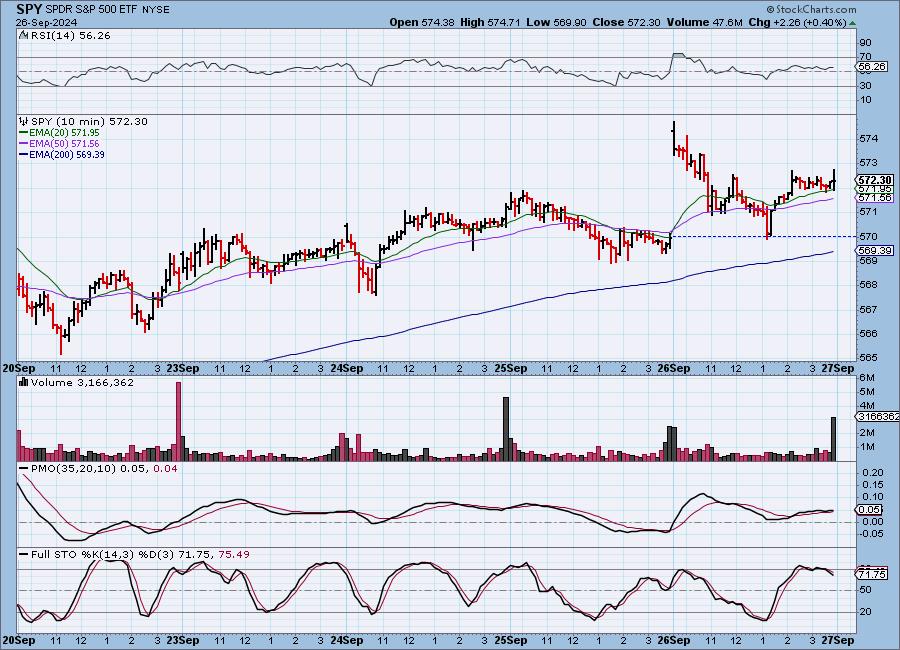Click the EMA(20) 571.95 legend entry

(x=59, y=133)
